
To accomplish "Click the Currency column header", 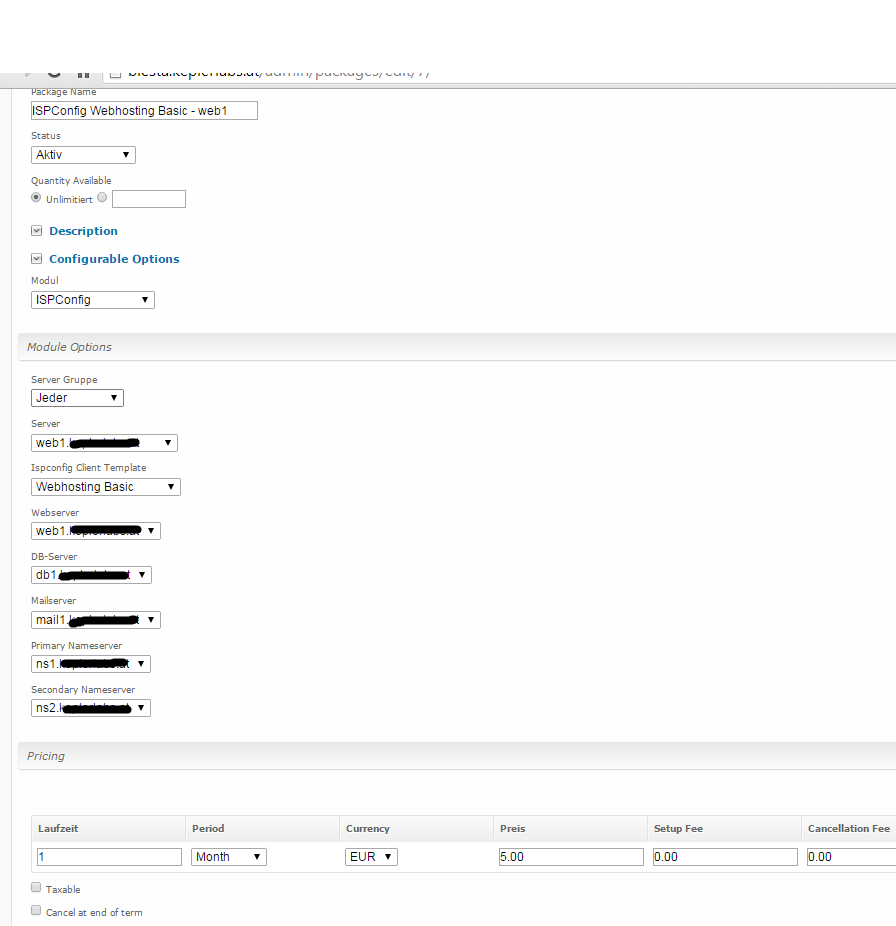I will click(416, 829).
